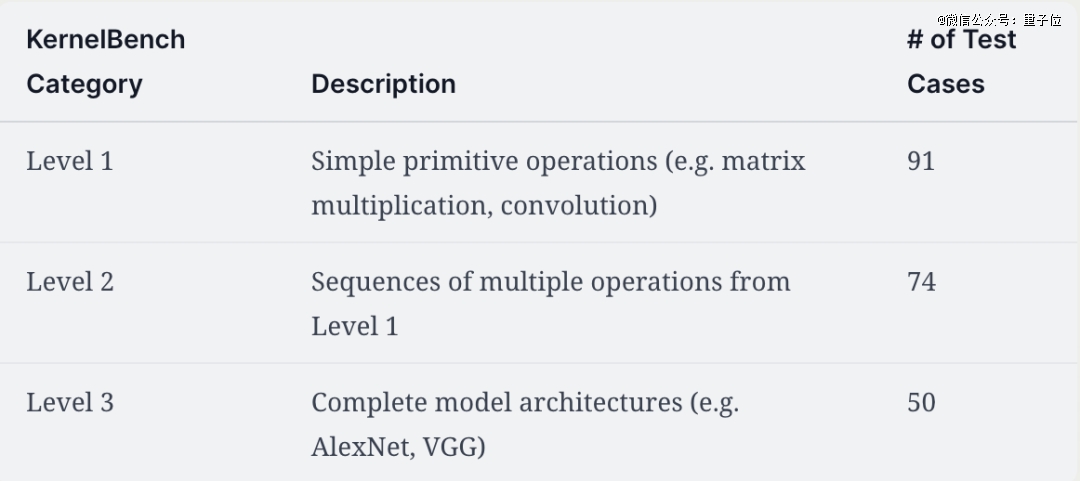Click the word 'convolution)' in Level 1 row
The width and height of the screenshot is (1080, 481).
click(x=578, y=206)
